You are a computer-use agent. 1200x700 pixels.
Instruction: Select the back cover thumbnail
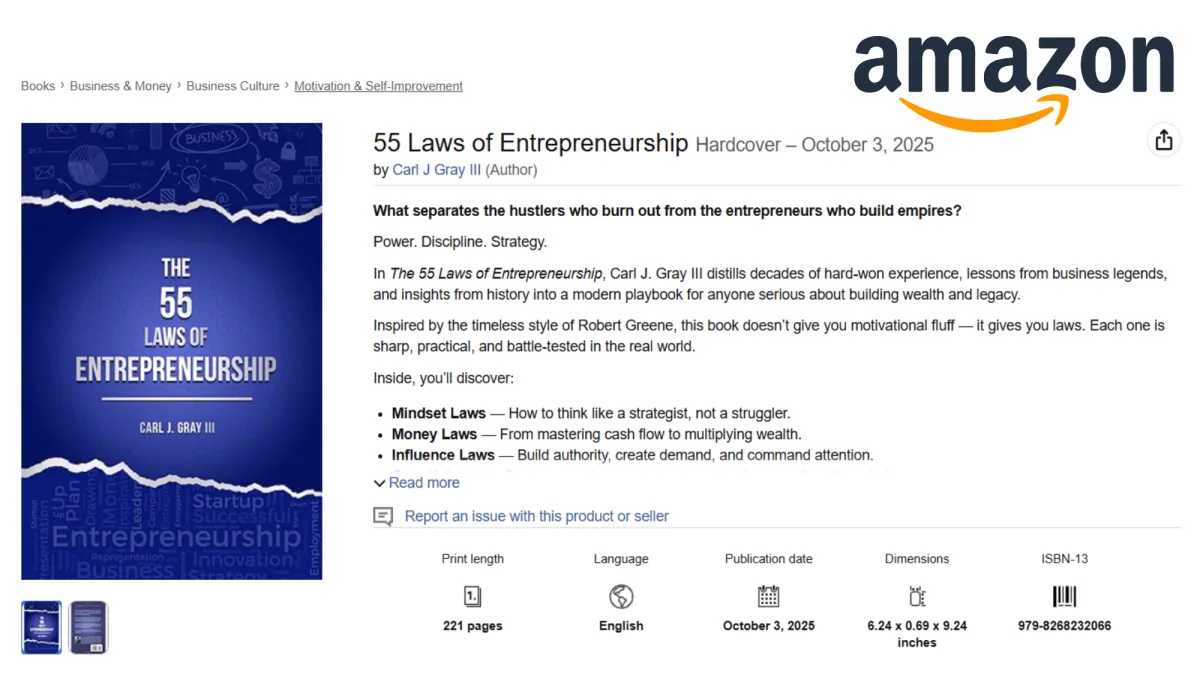(88, 627)
